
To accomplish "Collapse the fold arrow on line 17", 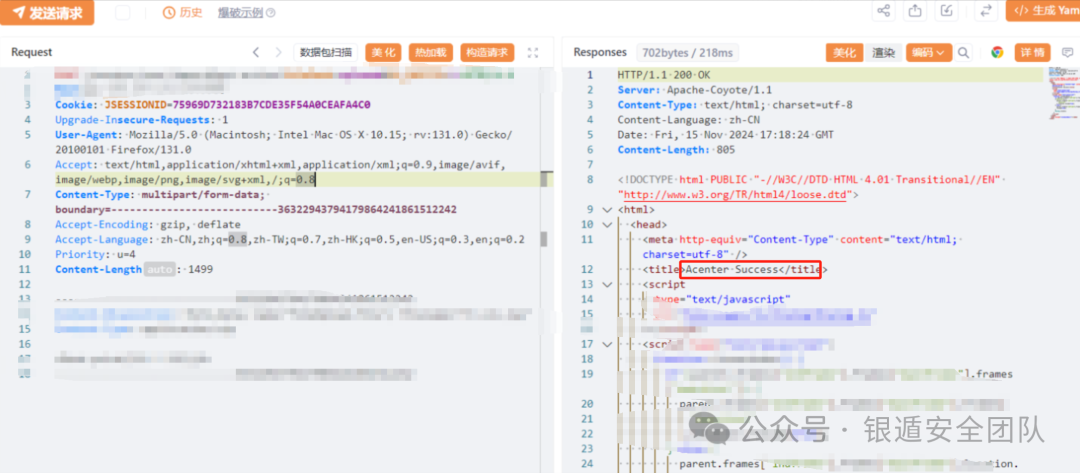I will point(606,344).
